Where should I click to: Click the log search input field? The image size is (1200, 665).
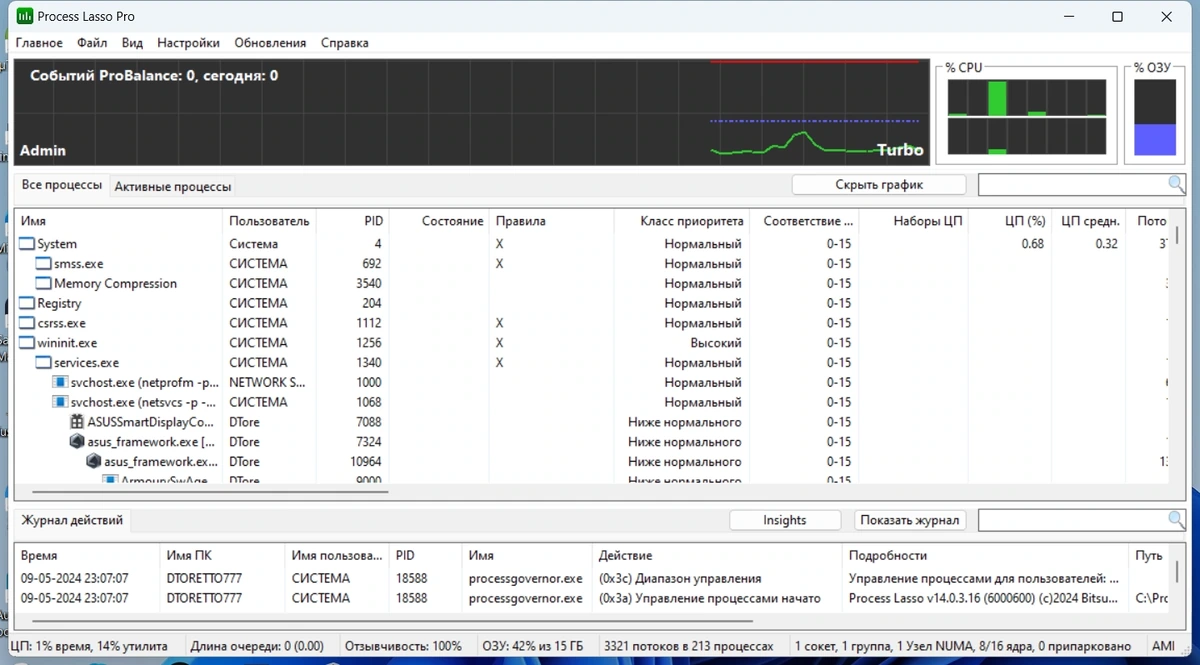tap(1072, 520)
